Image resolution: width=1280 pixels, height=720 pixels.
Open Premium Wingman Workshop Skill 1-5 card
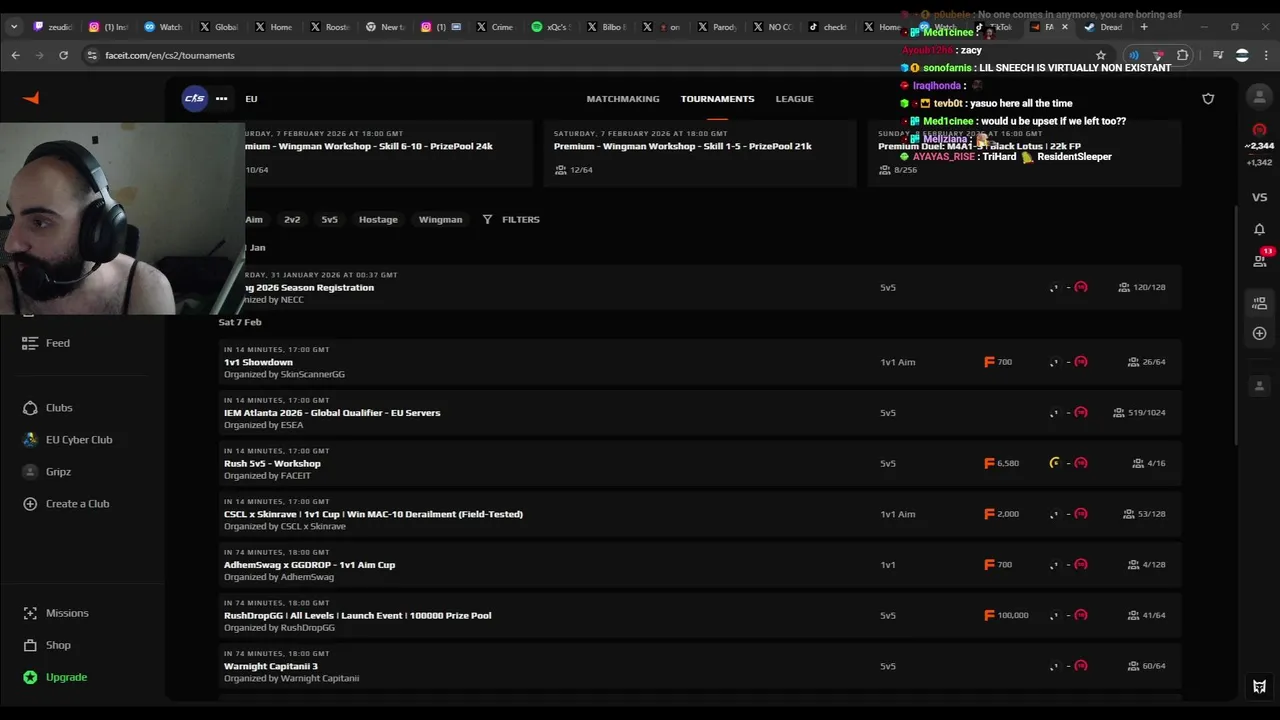click(x=699, y=153)
